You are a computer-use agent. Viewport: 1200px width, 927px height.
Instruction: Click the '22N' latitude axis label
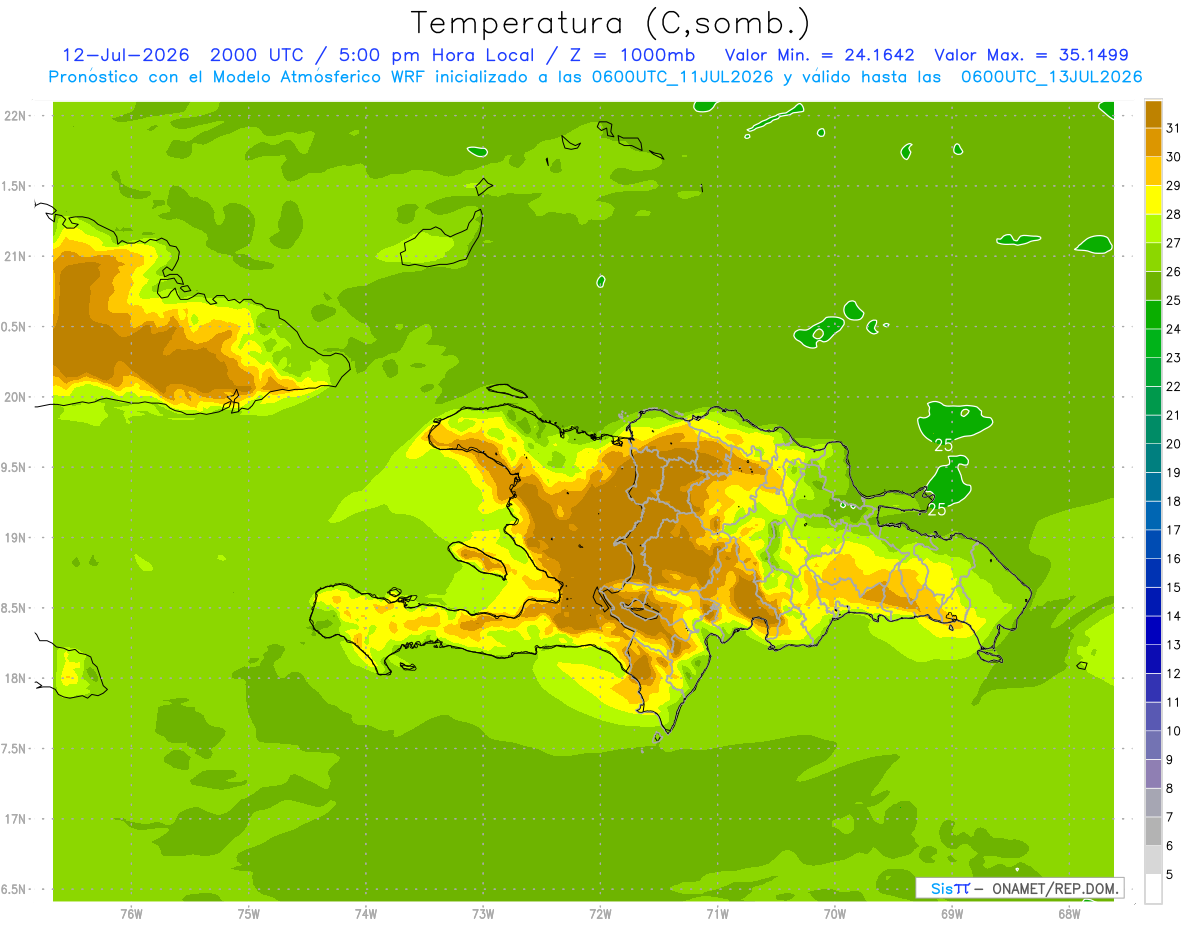click(x=15, y=116)
